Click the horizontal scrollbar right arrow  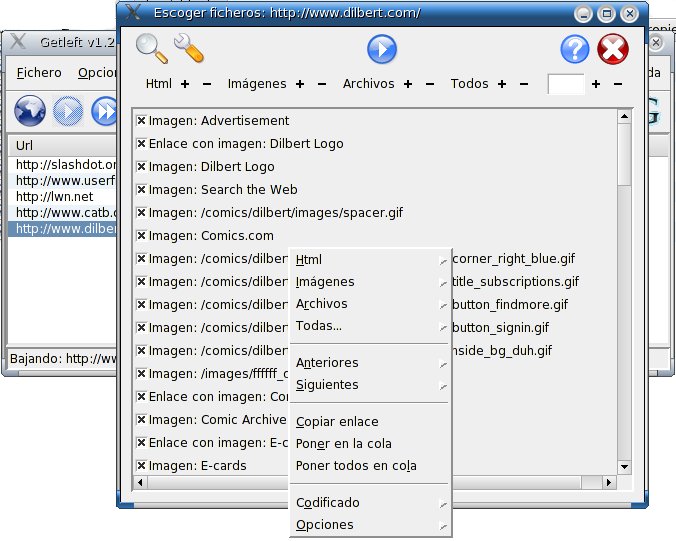click(608, 482)
